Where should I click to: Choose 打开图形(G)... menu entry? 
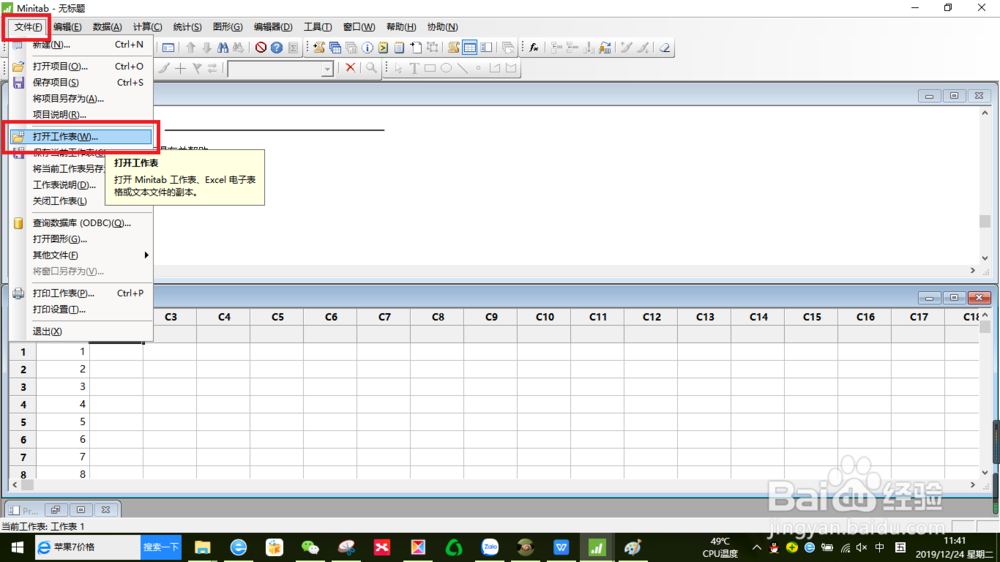(81, 239)
